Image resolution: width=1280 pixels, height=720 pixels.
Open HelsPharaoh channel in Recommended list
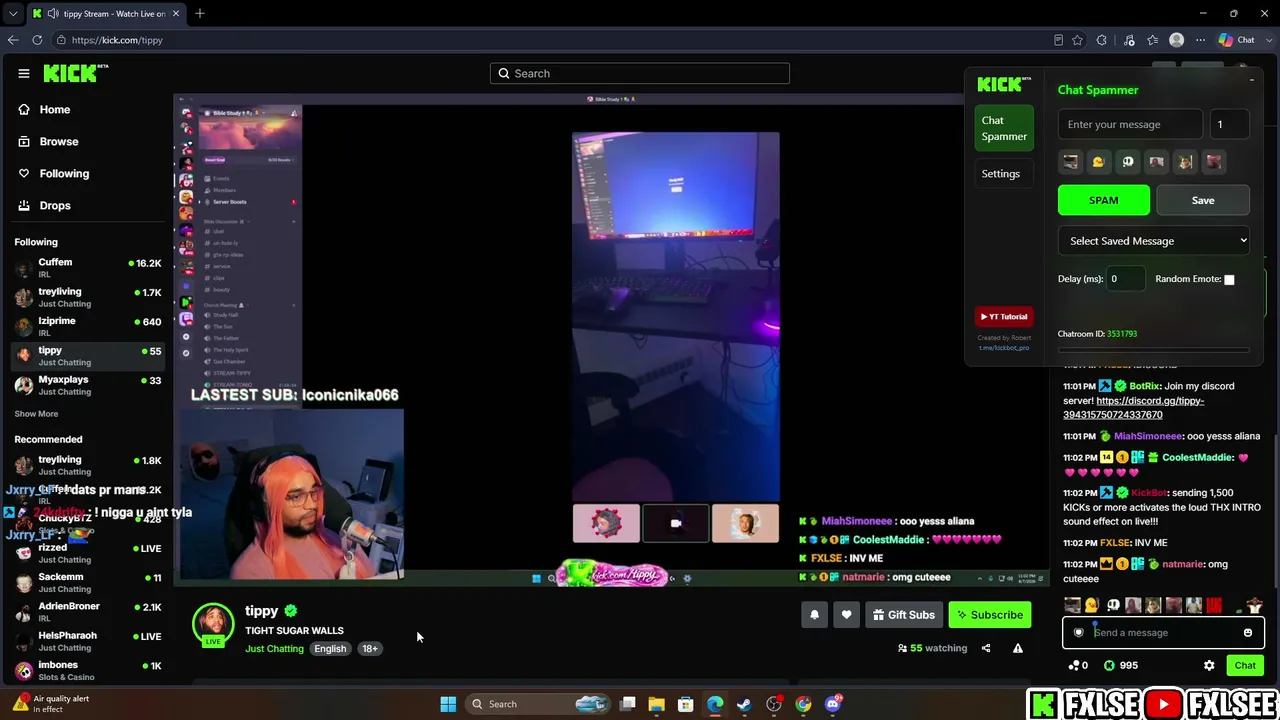pyautogui.click(x=87, y=641)
